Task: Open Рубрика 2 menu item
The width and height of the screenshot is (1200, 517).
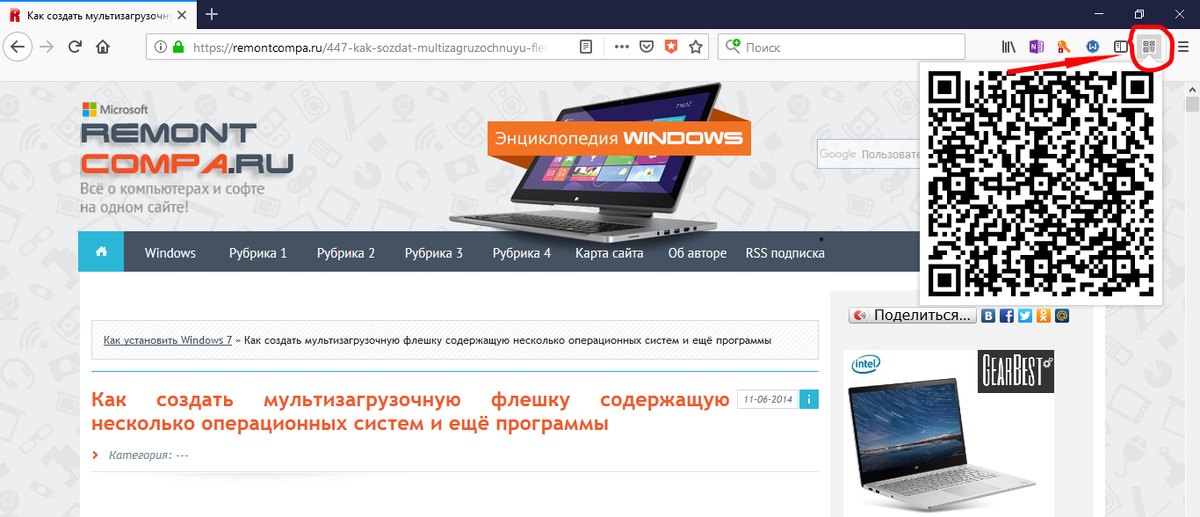Action: coord(346,253)
